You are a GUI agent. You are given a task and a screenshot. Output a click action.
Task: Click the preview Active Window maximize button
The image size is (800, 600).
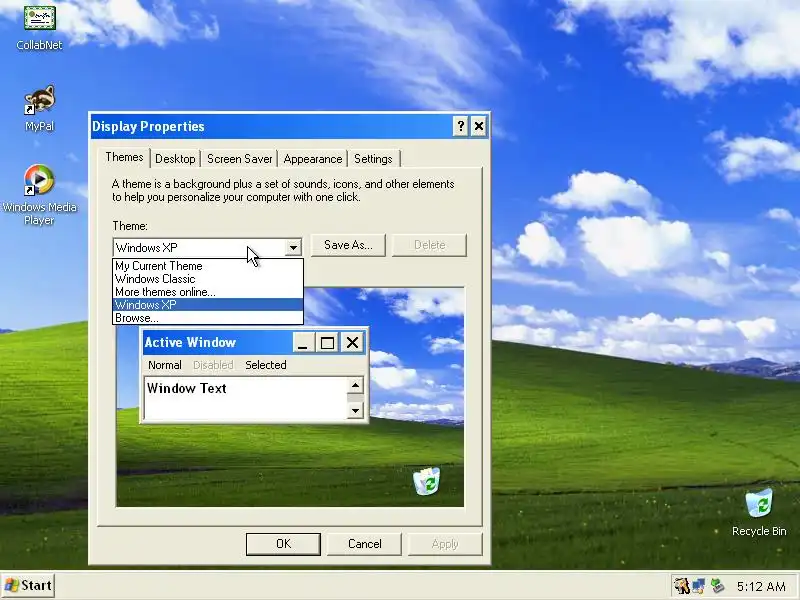(x=327, y=342)
